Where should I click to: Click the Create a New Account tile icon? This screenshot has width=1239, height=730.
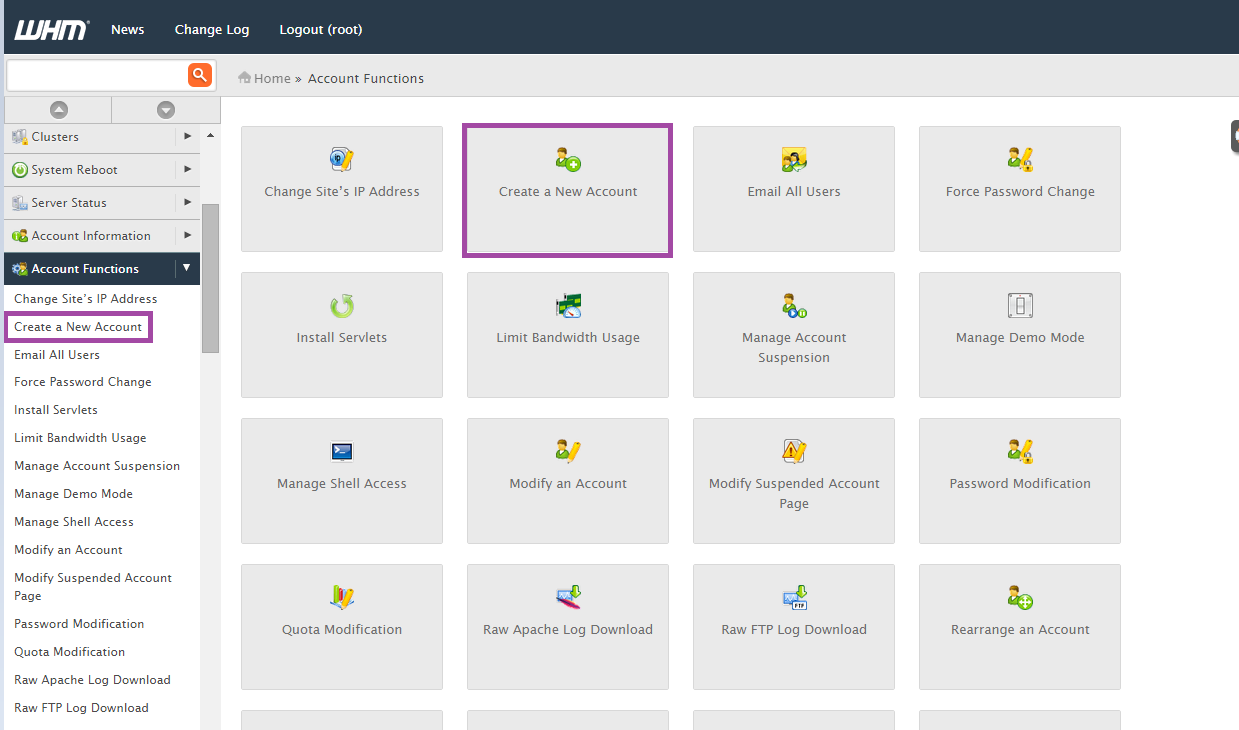(568, 160)
